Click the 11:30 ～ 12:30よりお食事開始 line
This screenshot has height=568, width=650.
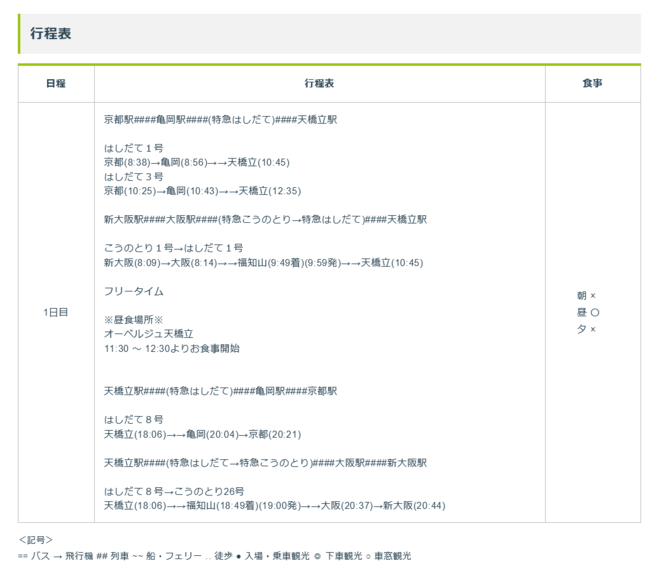(x=172, y=349)
